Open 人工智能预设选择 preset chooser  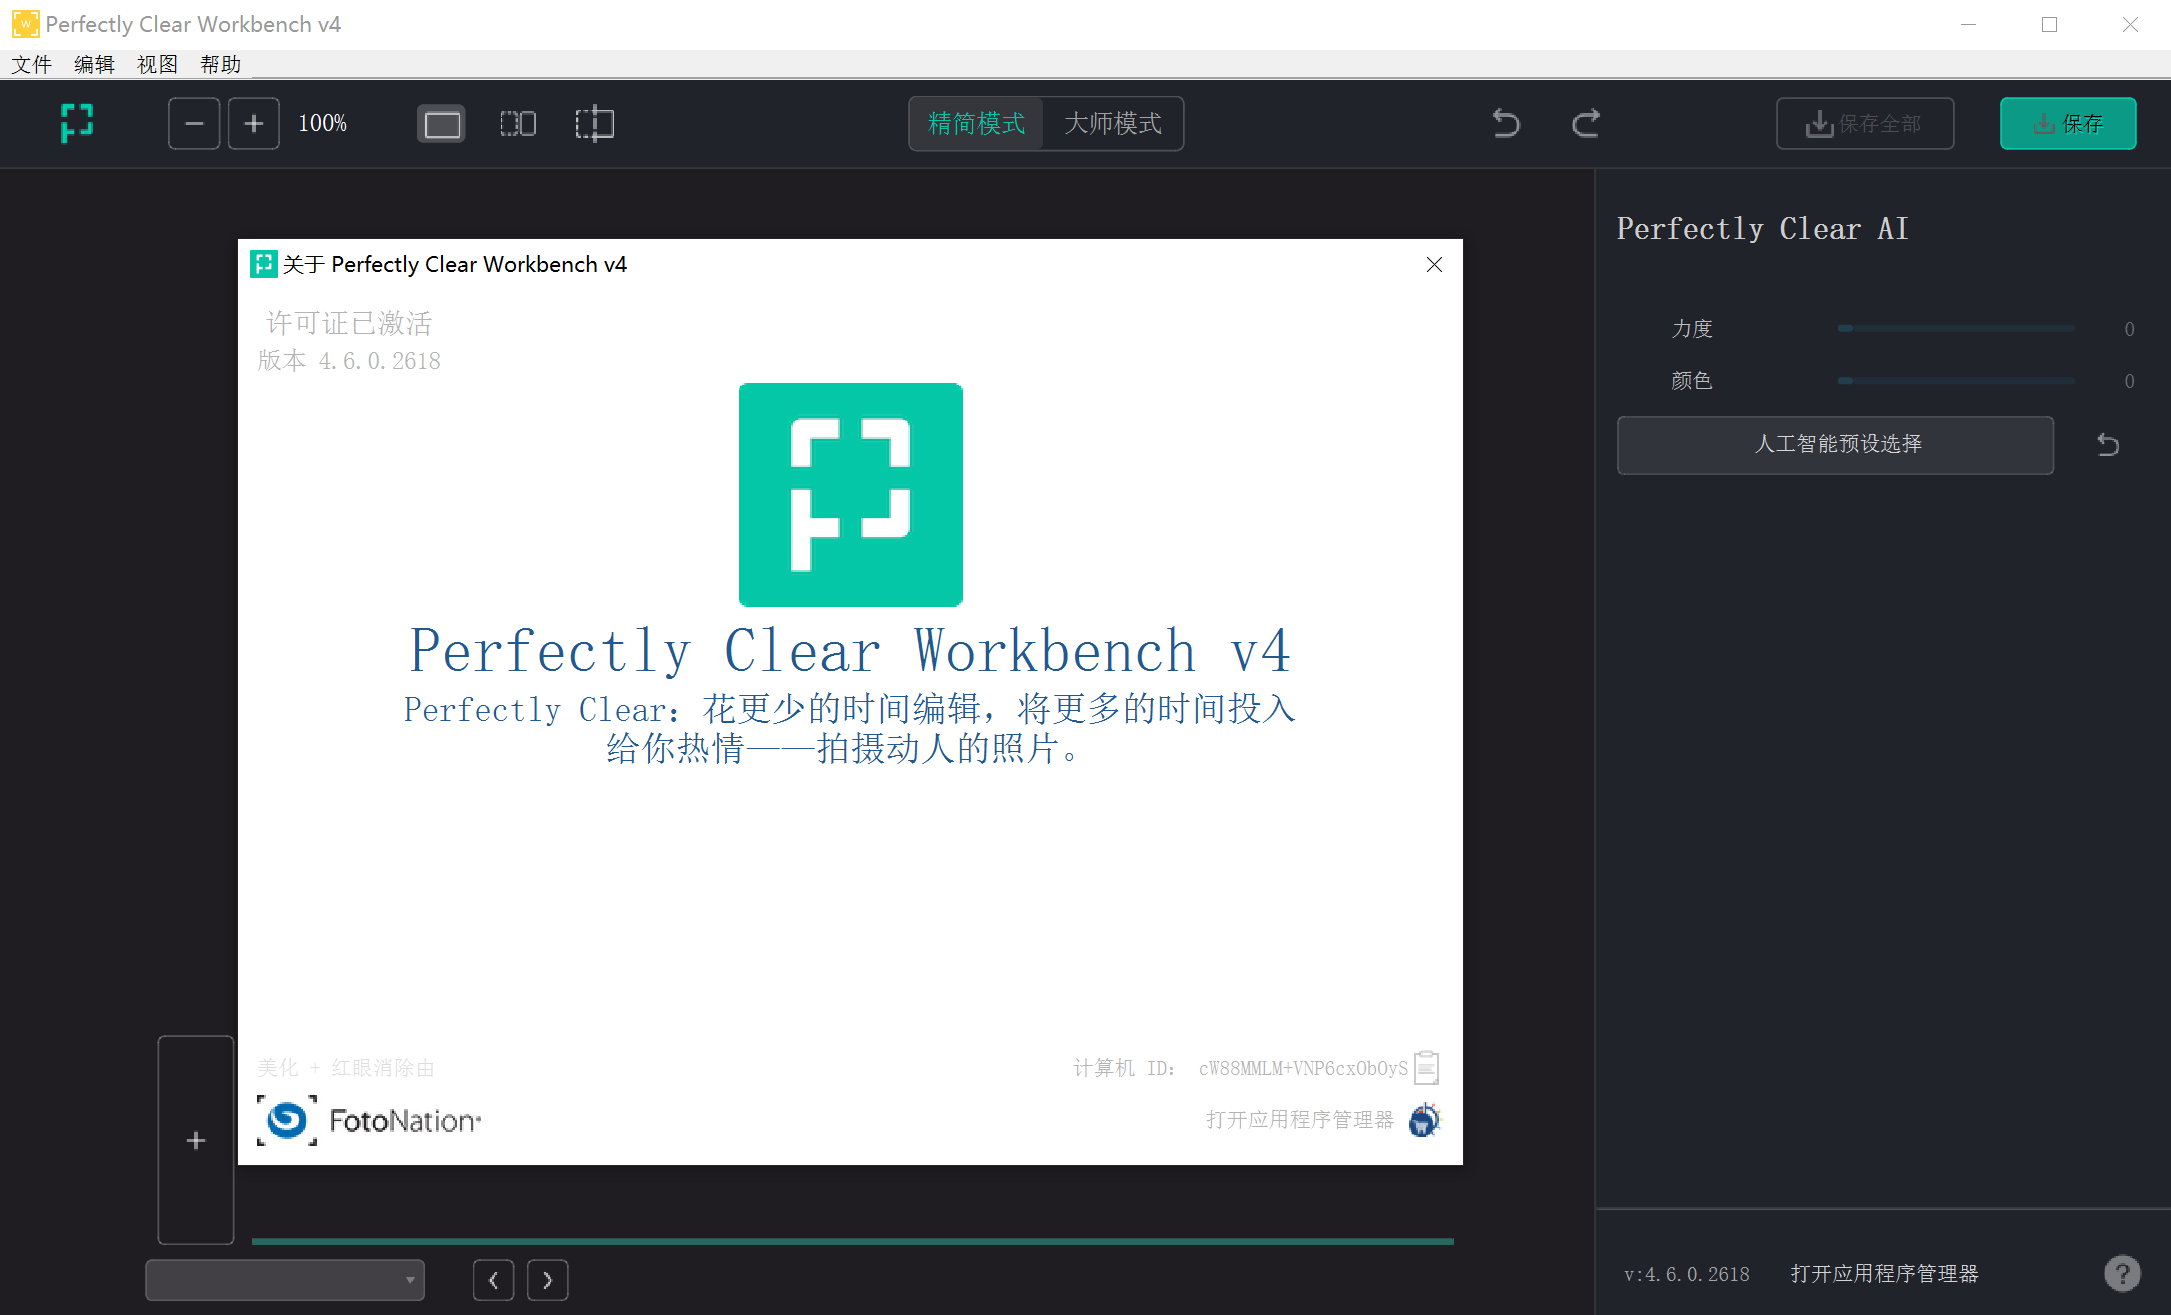[1836, 445]
